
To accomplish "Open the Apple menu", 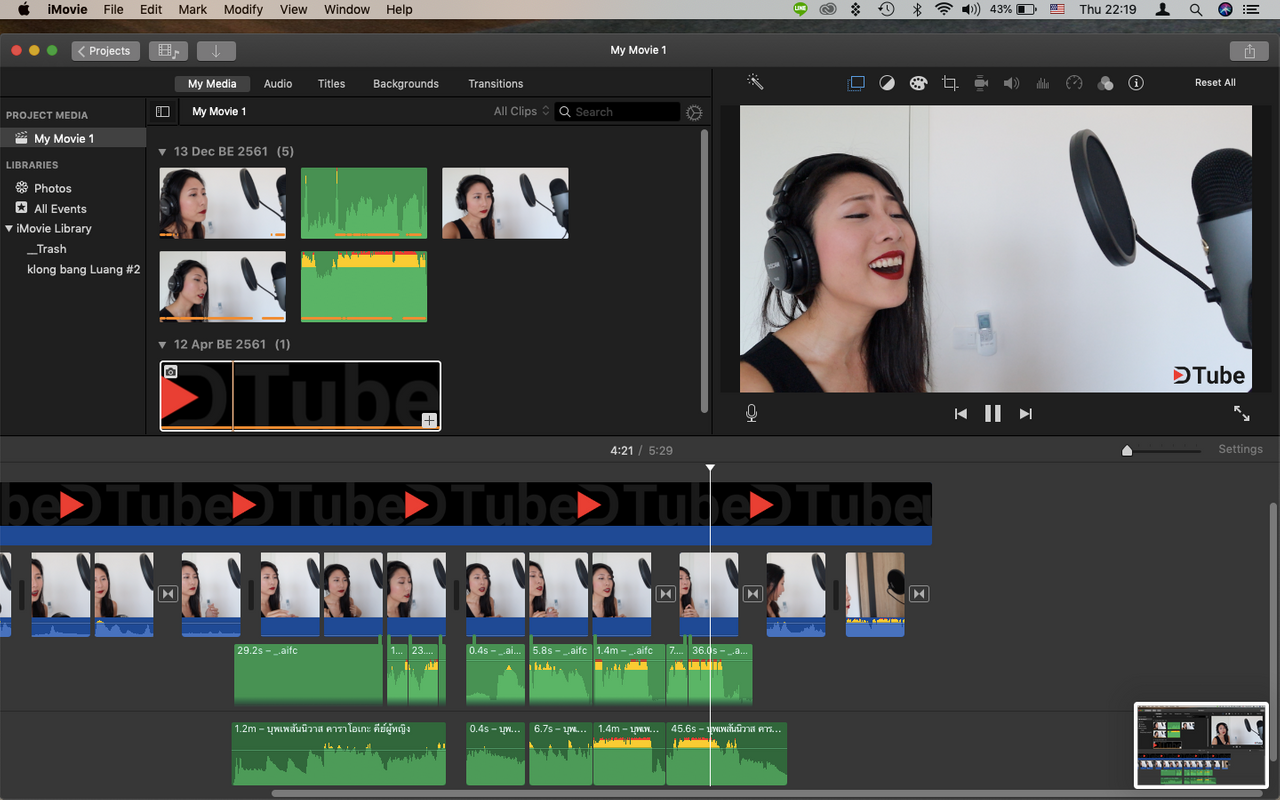I will [23, 9].
